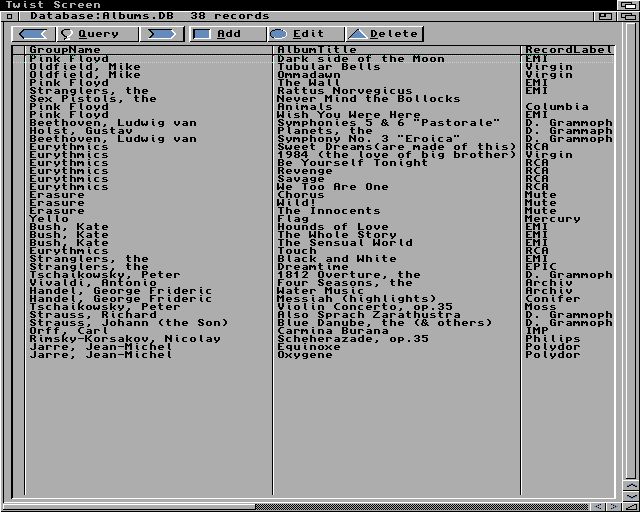Select 'The Sensual World' album cell
Screen dimensions: 640x512
(x=345, y=243)
